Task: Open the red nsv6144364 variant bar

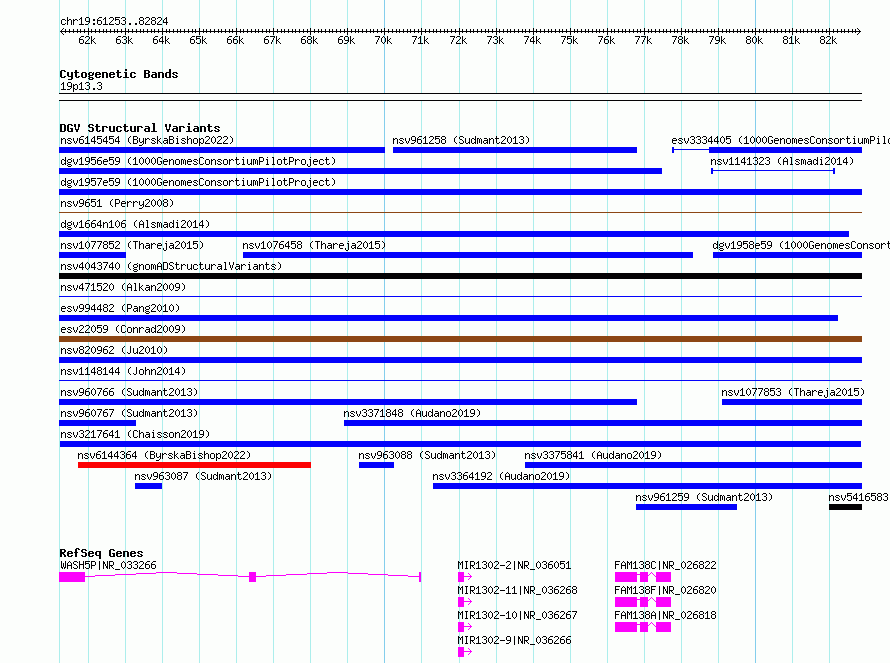Action: point(194,465)
